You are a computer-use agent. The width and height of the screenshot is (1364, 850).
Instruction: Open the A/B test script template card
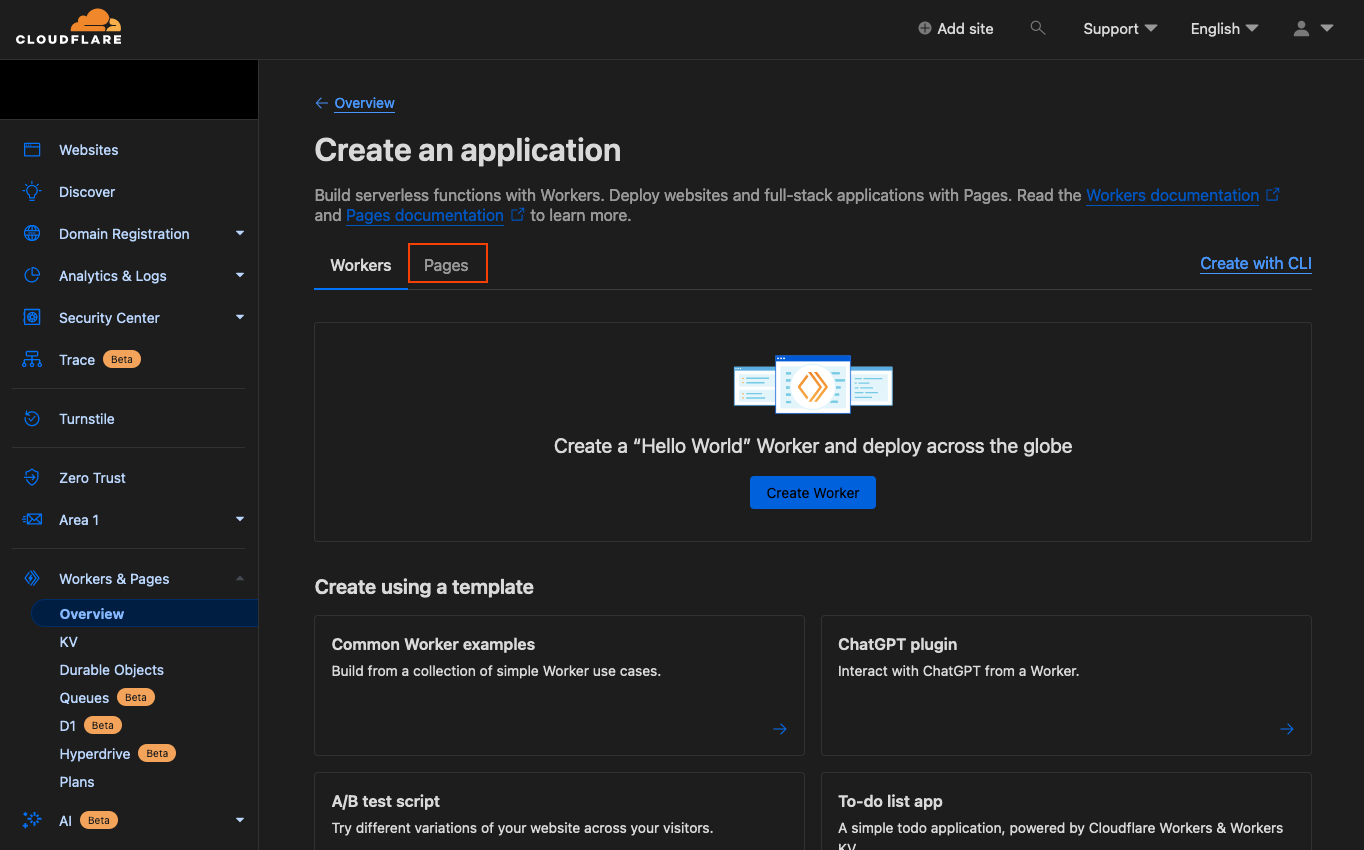pyautogui.click(x=559, y=811)
